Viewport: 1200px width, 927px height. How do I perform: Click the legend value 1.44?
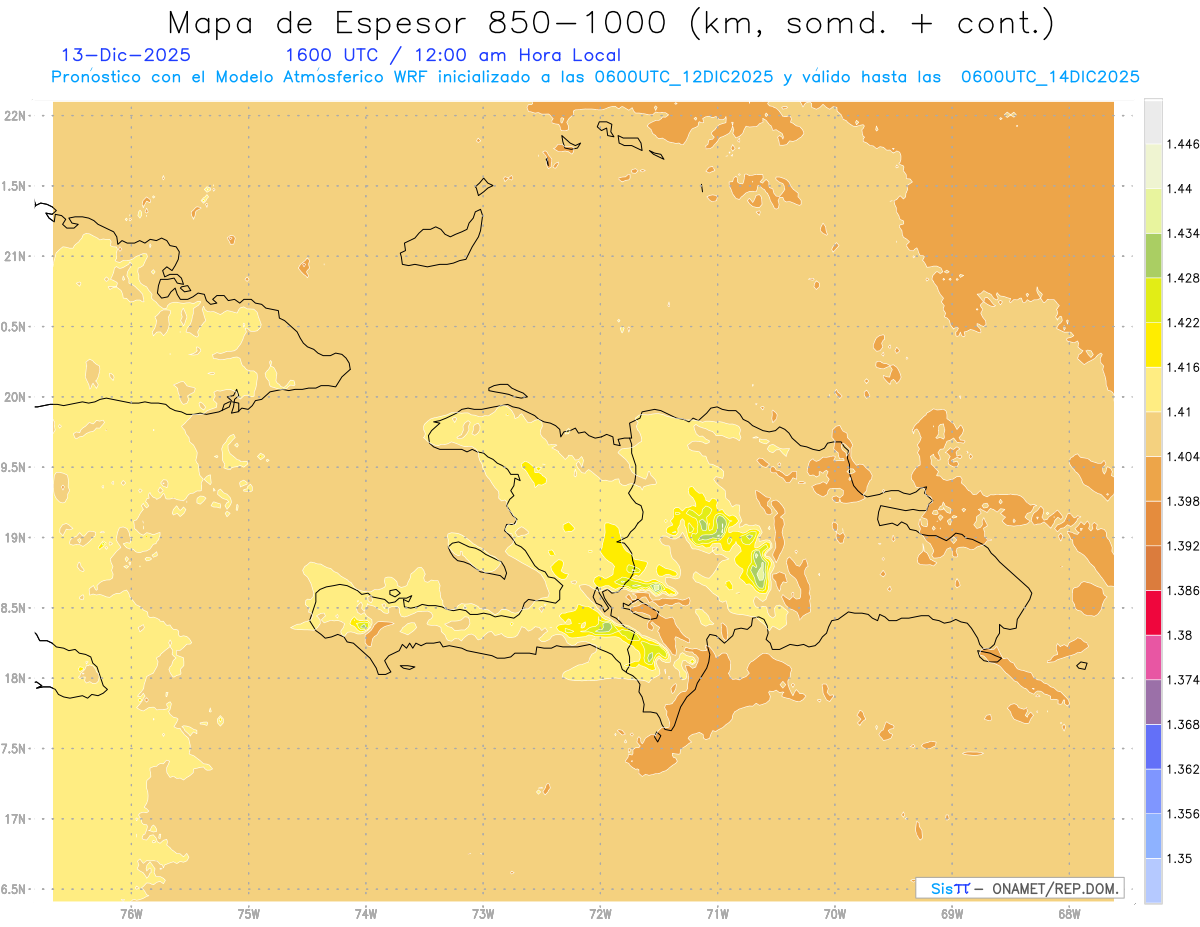(x=1181, y=189)
